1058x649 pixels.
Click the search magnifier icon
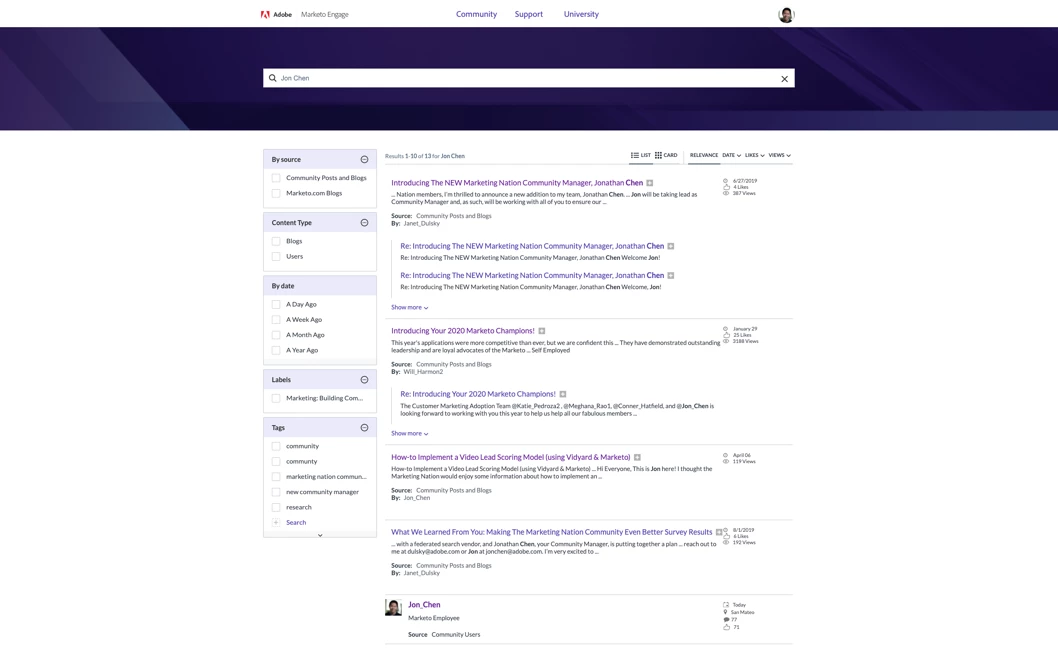[x=273, y=78]
